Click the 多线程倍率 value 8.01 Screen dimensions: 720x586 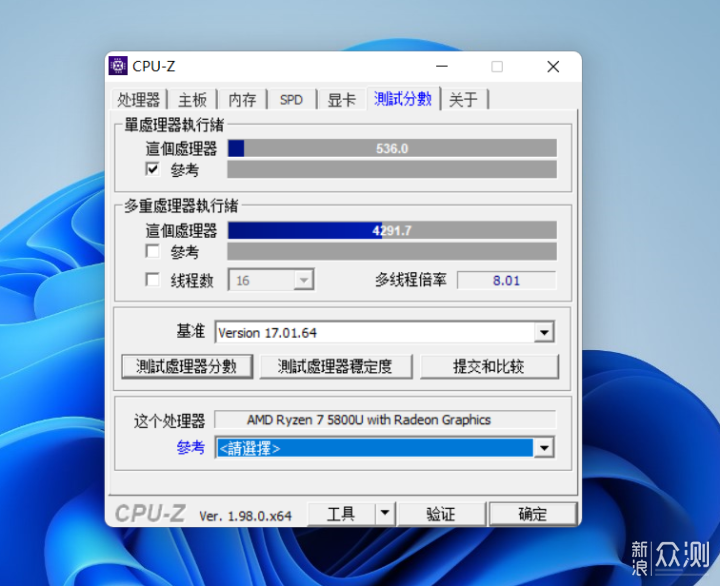(x=506, y=280)
